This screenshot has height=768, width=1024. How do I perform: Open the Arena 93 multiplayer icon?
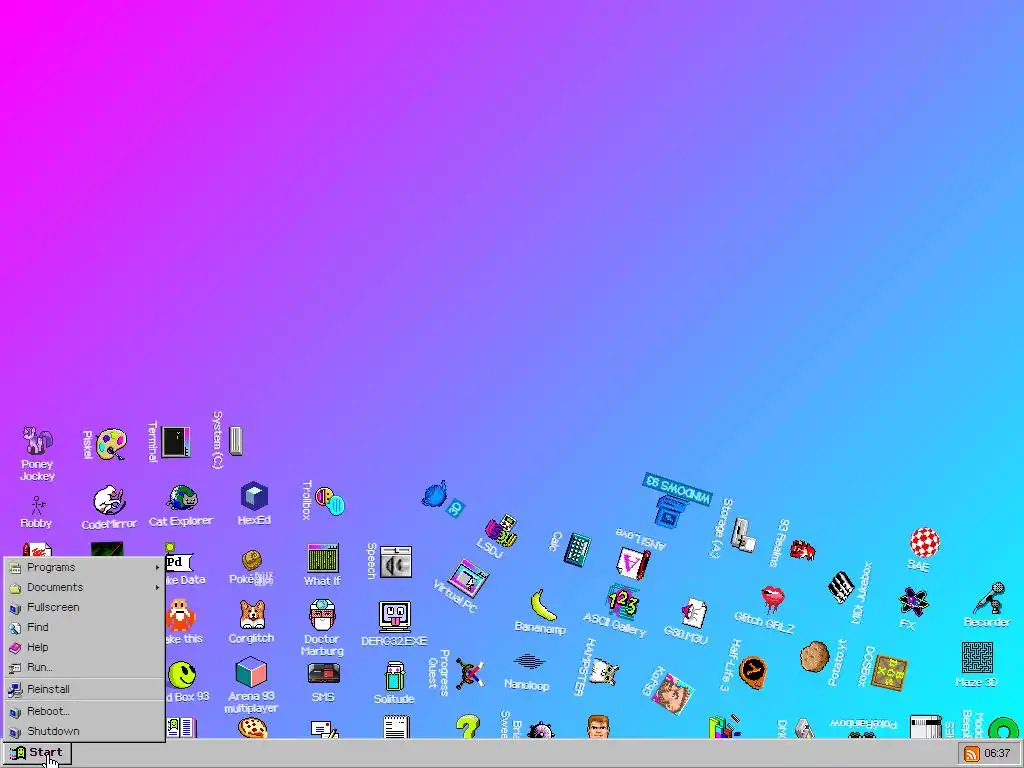pyautogui.click(x=251, y=673)
